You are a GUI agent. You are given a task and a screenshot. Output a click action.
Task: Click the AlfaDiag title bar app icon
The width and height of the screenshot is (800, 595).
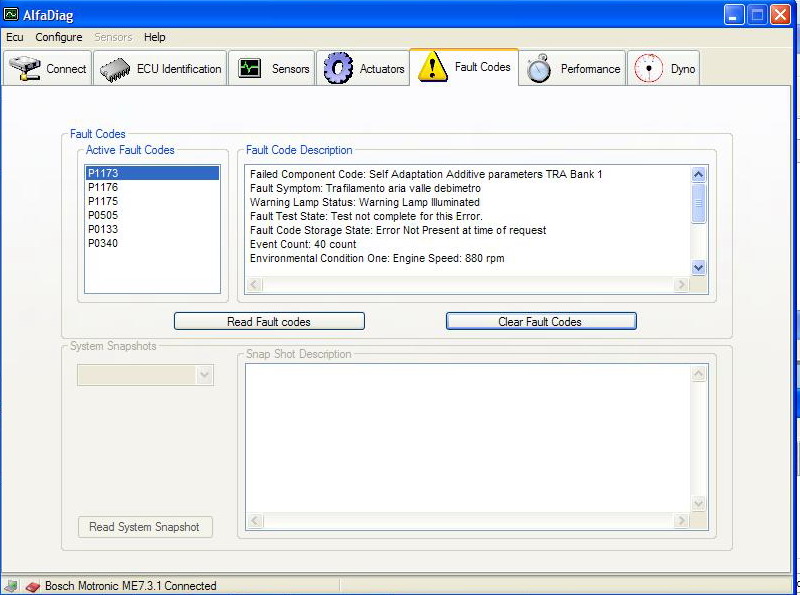coord(11,15)
